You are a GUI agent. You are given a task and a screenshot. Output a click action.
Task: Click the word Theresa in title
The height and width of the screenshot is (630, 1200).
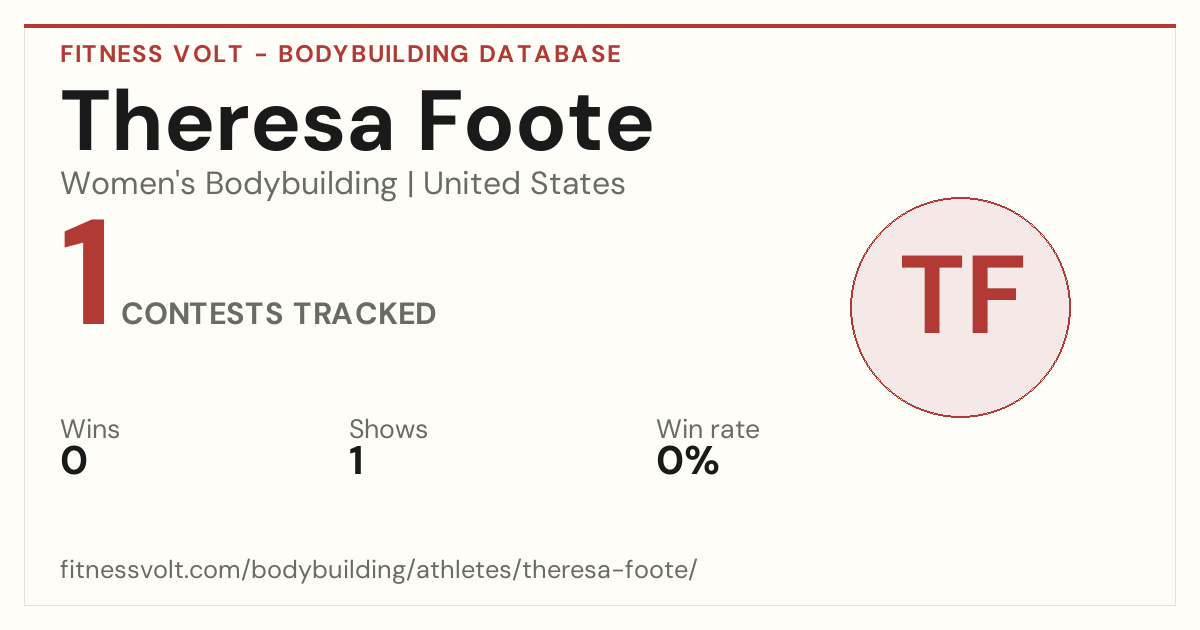coord(225,119)
